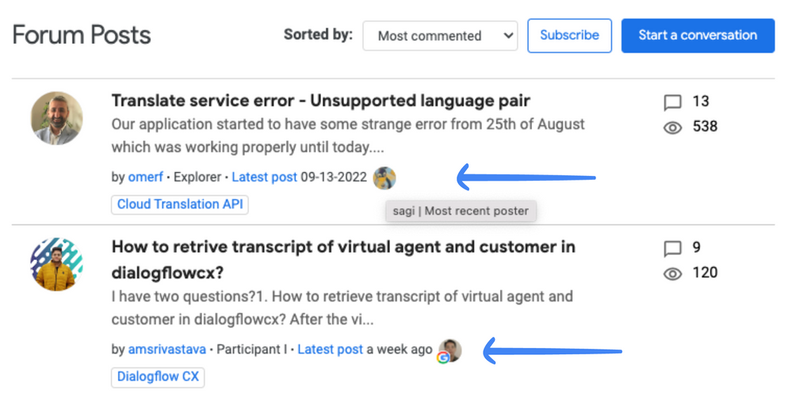The image size is (792, 397).
Task: Open the Most commented sort dropdown
Action: click(440, 36)
